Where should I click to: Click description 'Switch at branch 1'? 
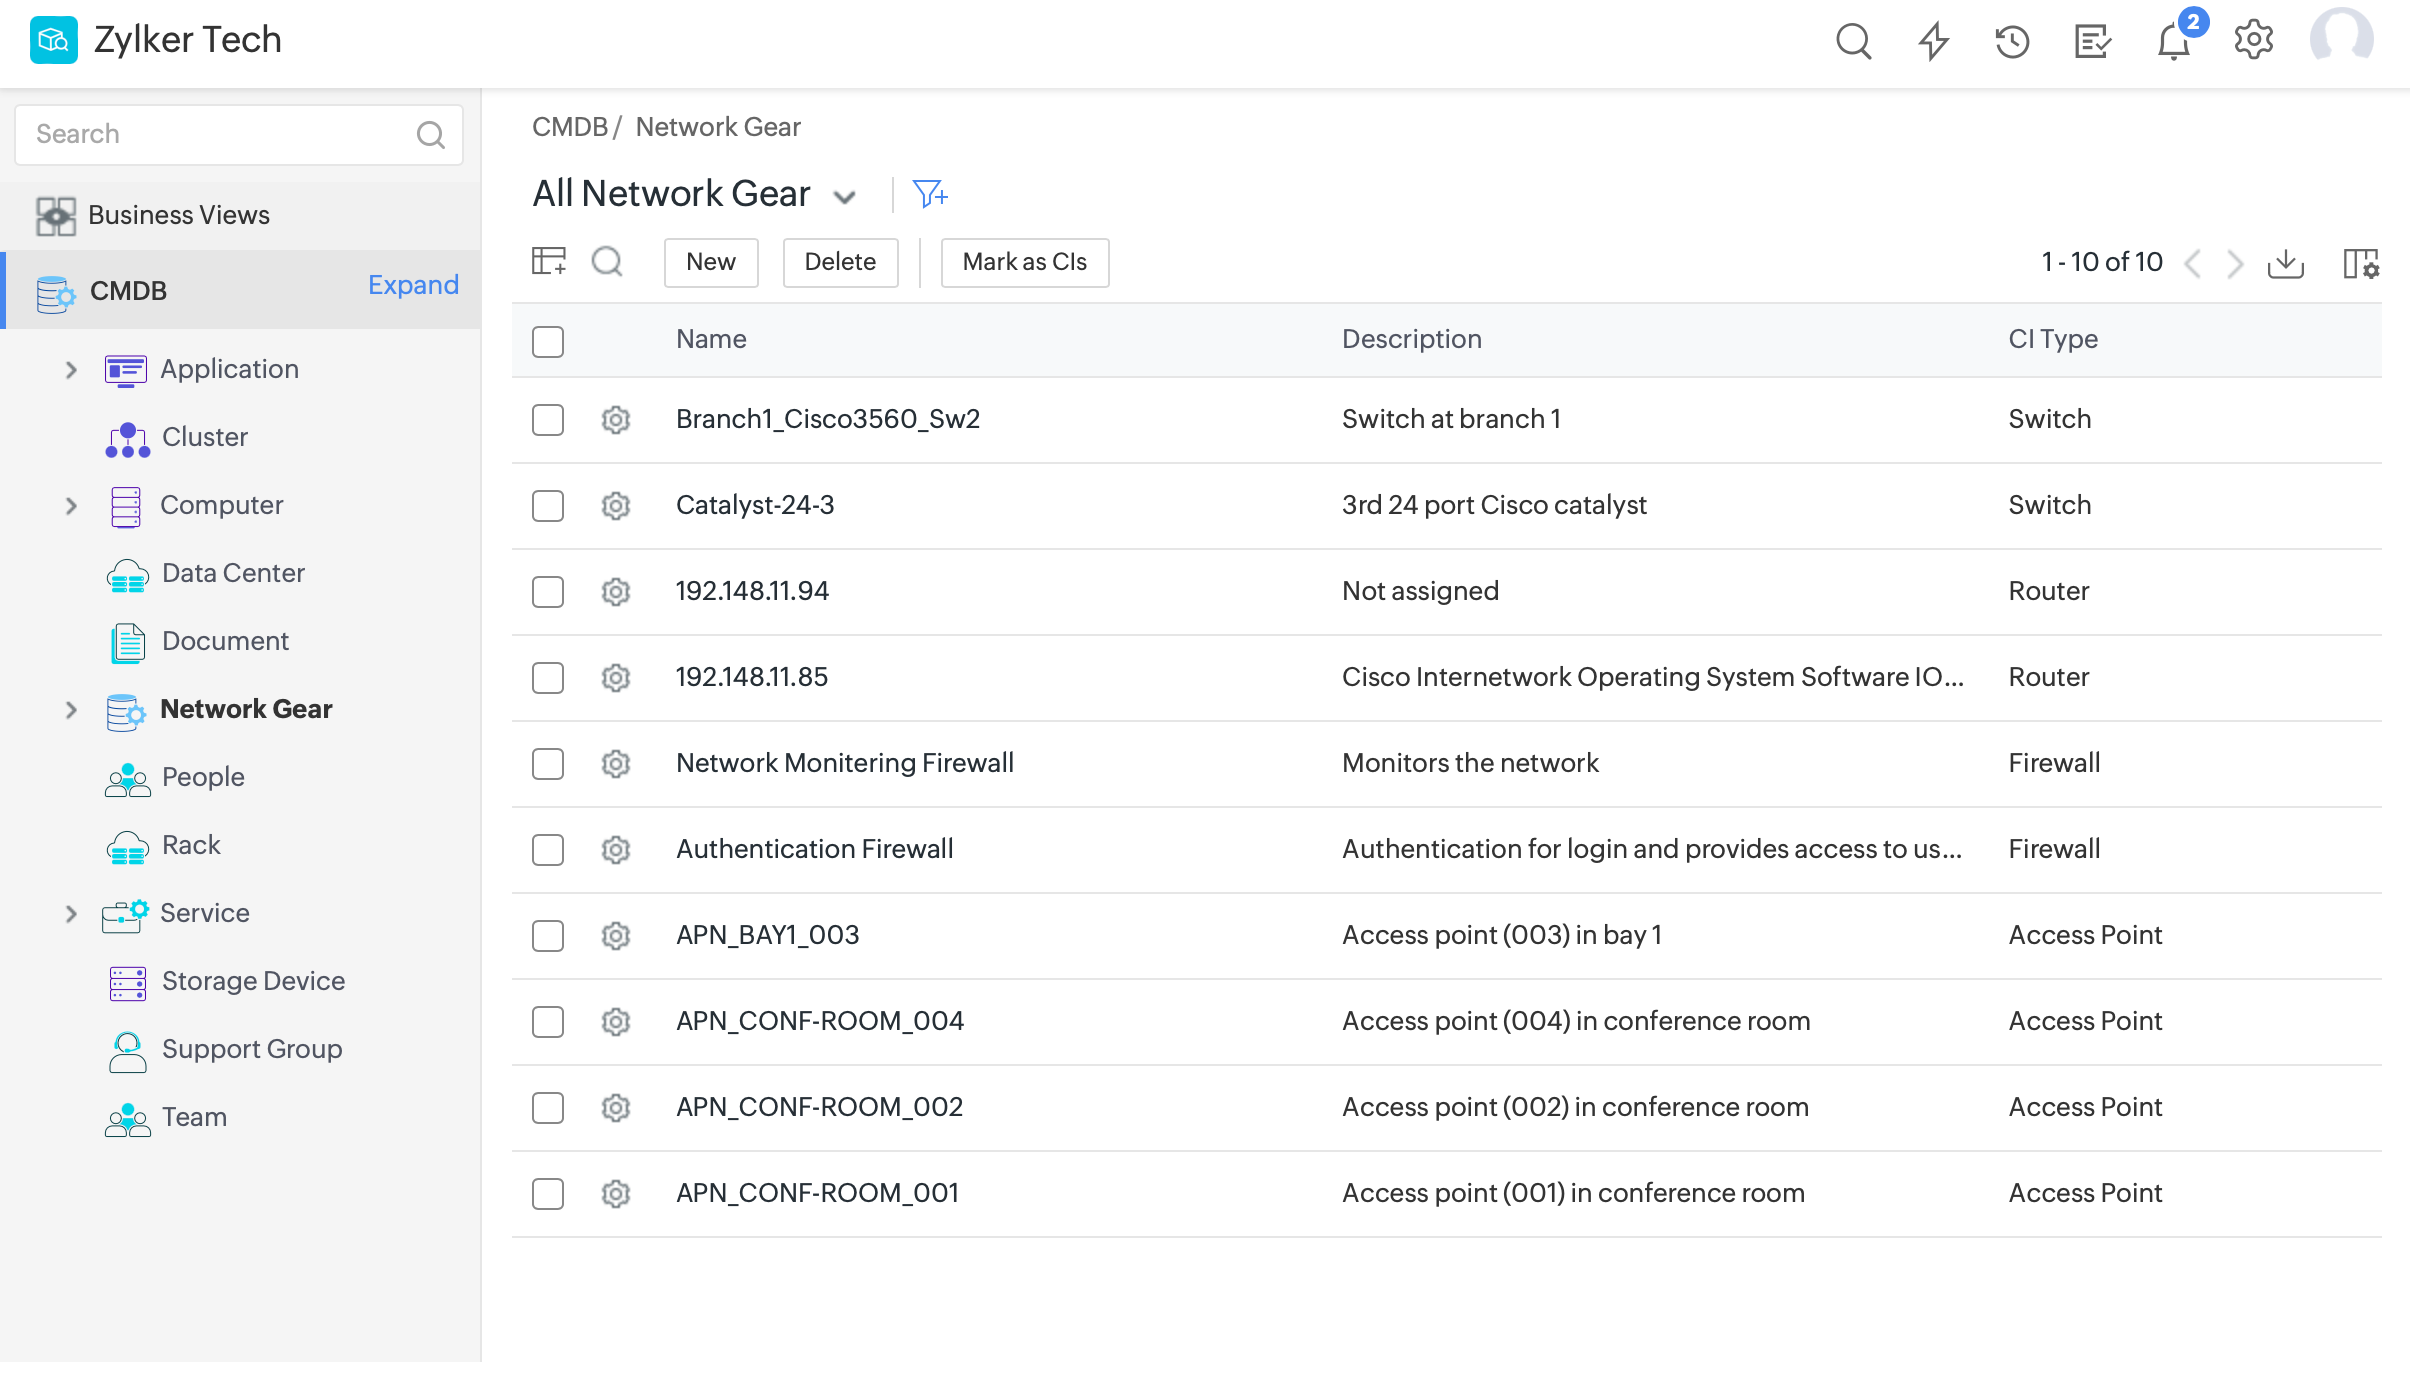pyautogui.click(x=1451, y=419)
